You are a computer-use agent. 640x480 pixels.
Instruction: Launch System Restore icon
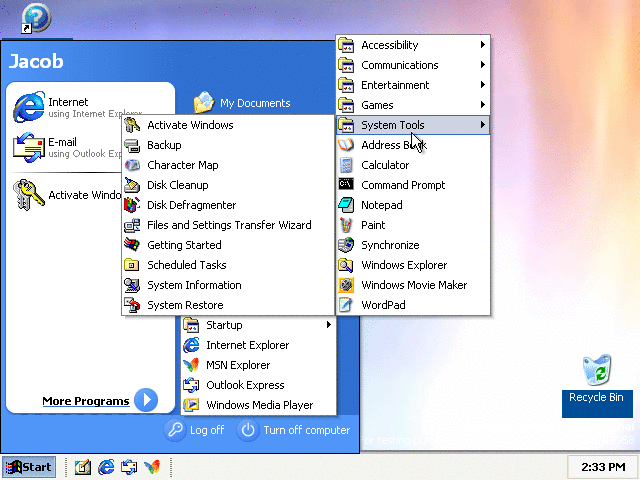pos(132,305)
